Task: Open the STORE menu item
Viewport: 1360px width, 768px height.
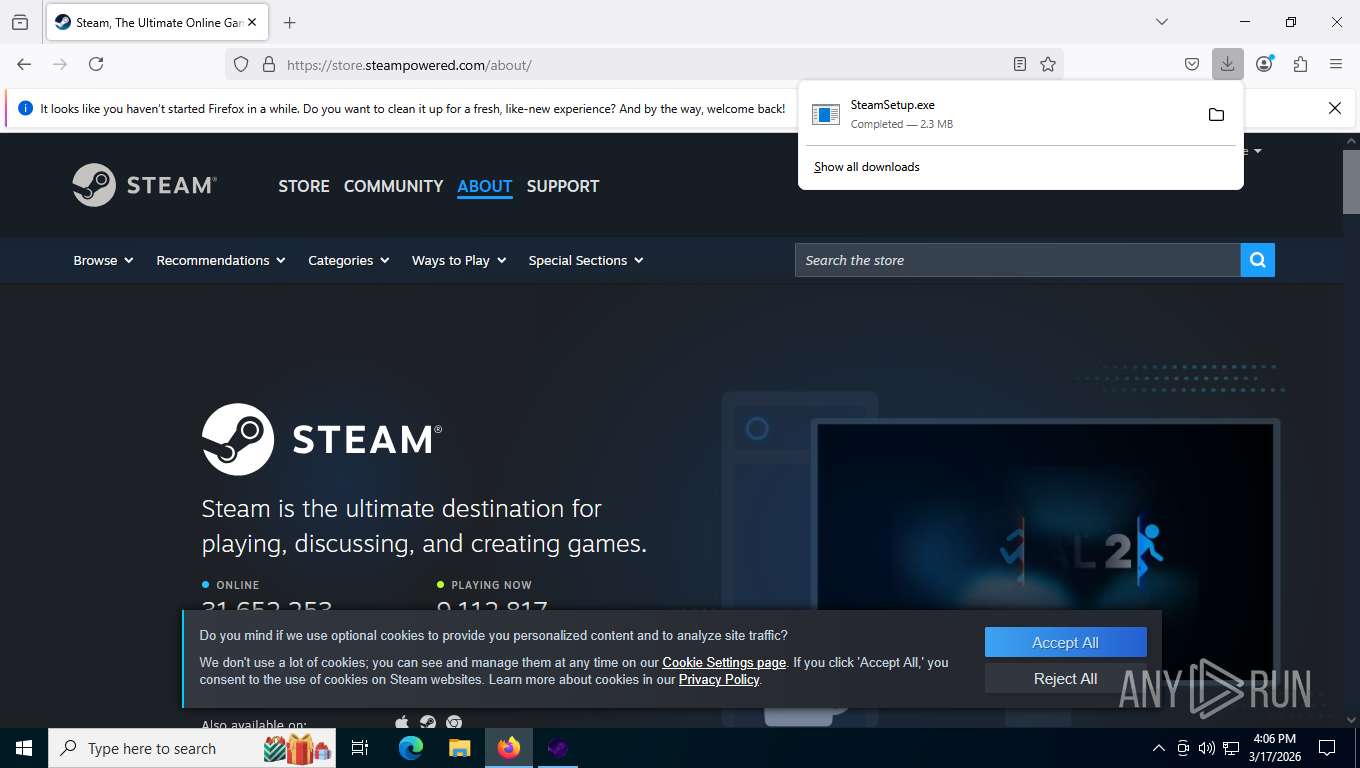Action: 304,186
